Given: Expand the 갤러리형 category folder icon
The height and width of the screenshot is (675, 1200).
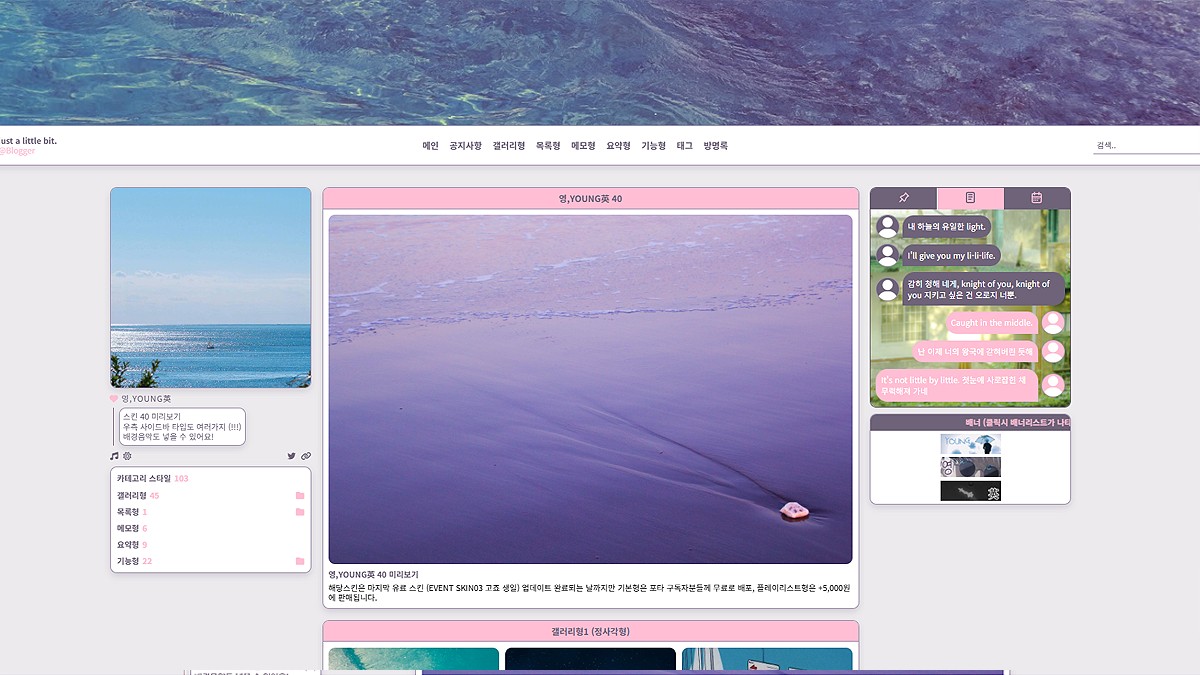Looking at the screenshot, I should (300, 496).
